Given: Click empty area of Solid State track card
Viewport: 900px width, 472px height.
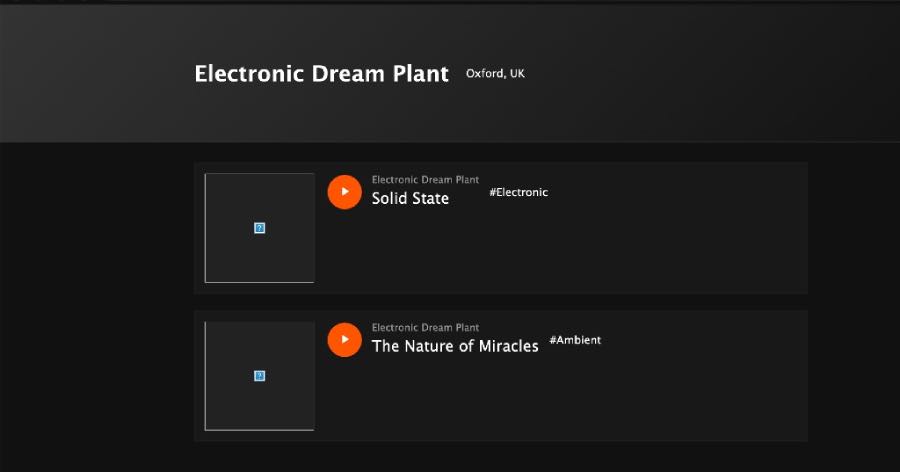Looking at the screenshot, I should pyautogui.click(x=600, y=250).
